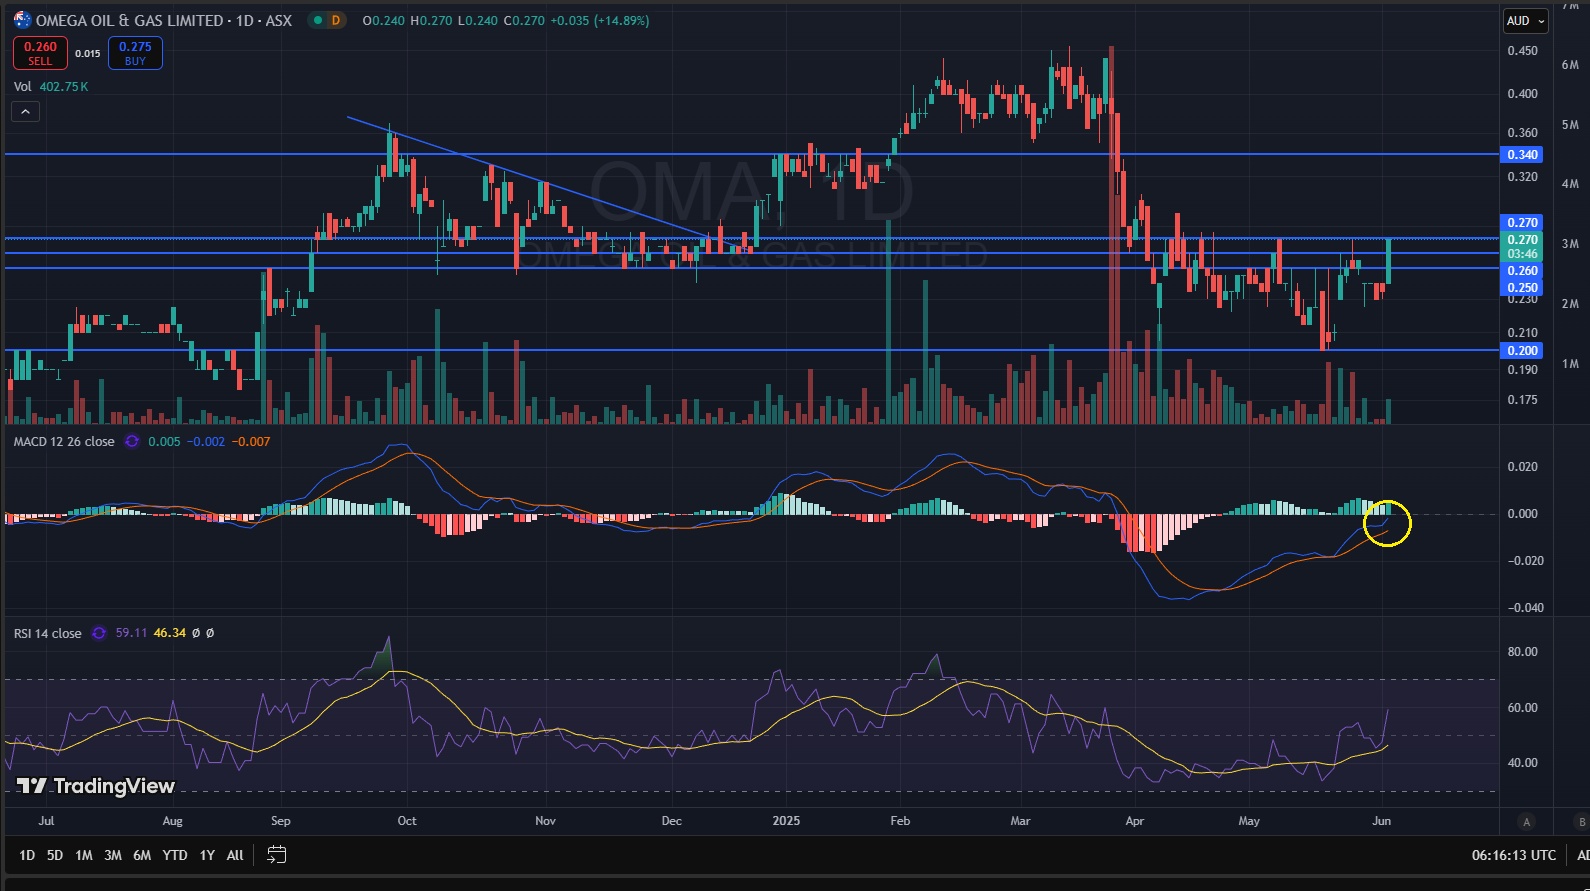Select the 6M date range
This screenshot has height=891, width=1590.
(x=142, y=855)
